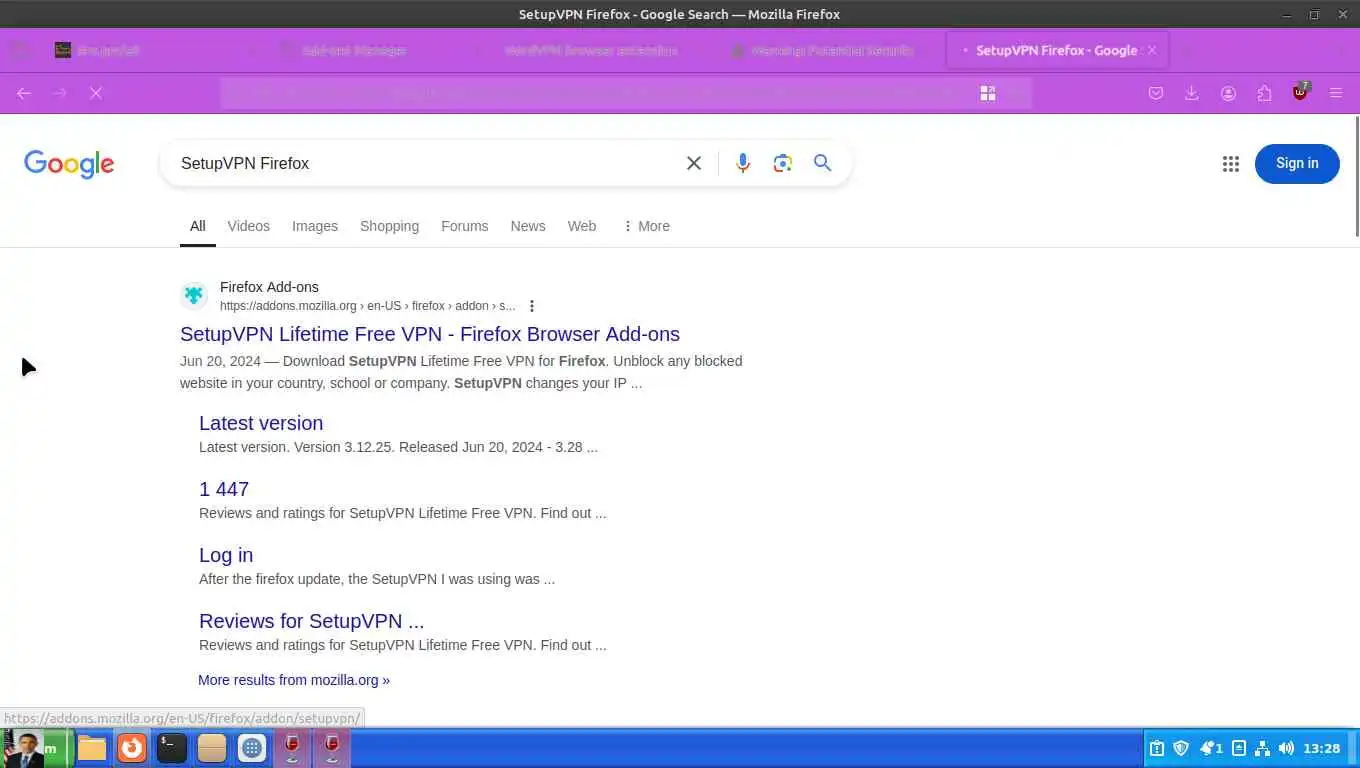Open the Latest version sitelink
Image resolution: width=1360 pixels, height=768 pixels.
coord(261,423)
